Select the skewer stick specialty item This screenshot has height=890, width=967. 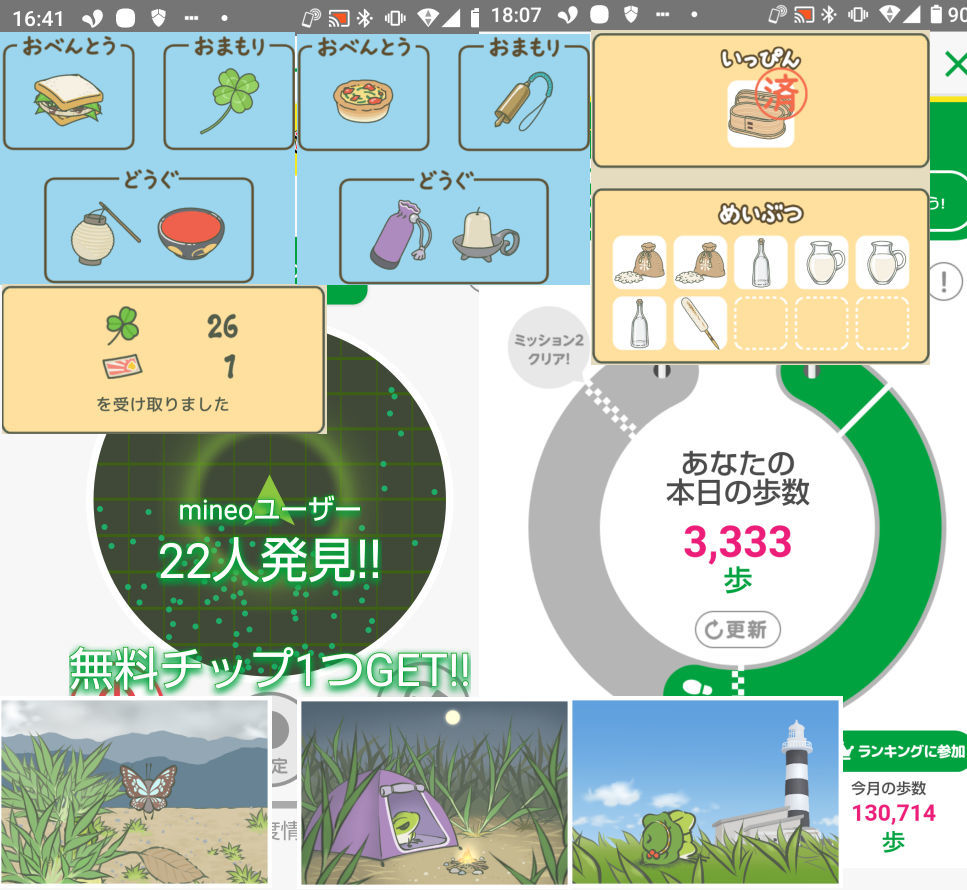tap(700, 323)
